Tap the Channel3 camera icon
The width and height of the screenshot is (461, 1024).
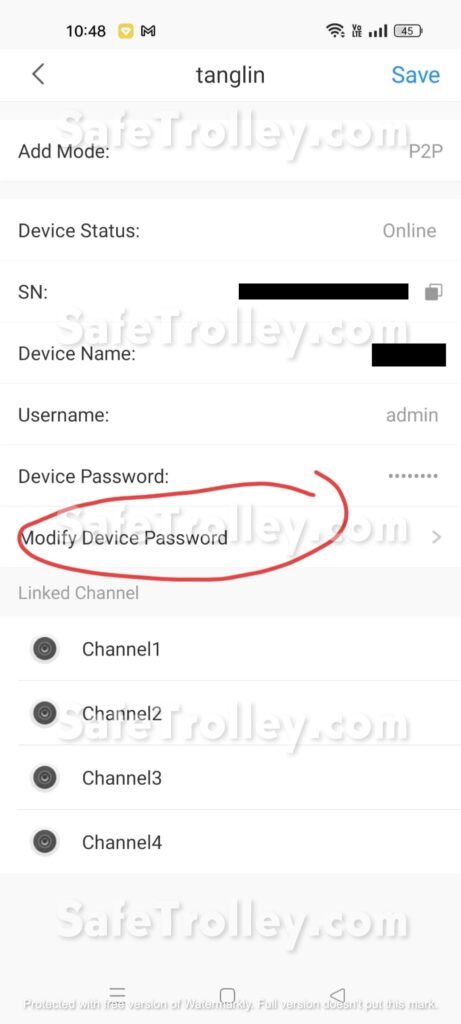point(44,777)
